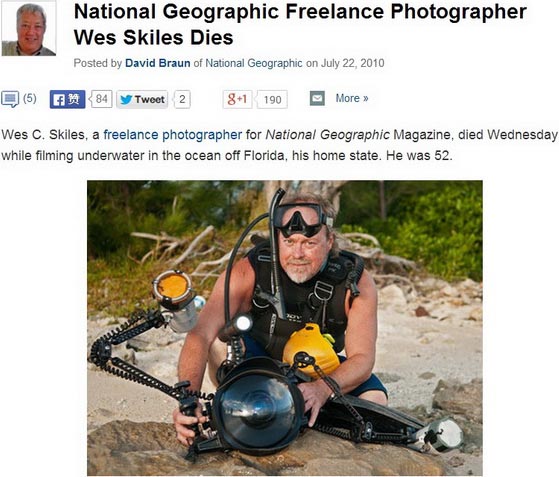
Task: Click the Facebook like count 84
Action: click(102, 99)
